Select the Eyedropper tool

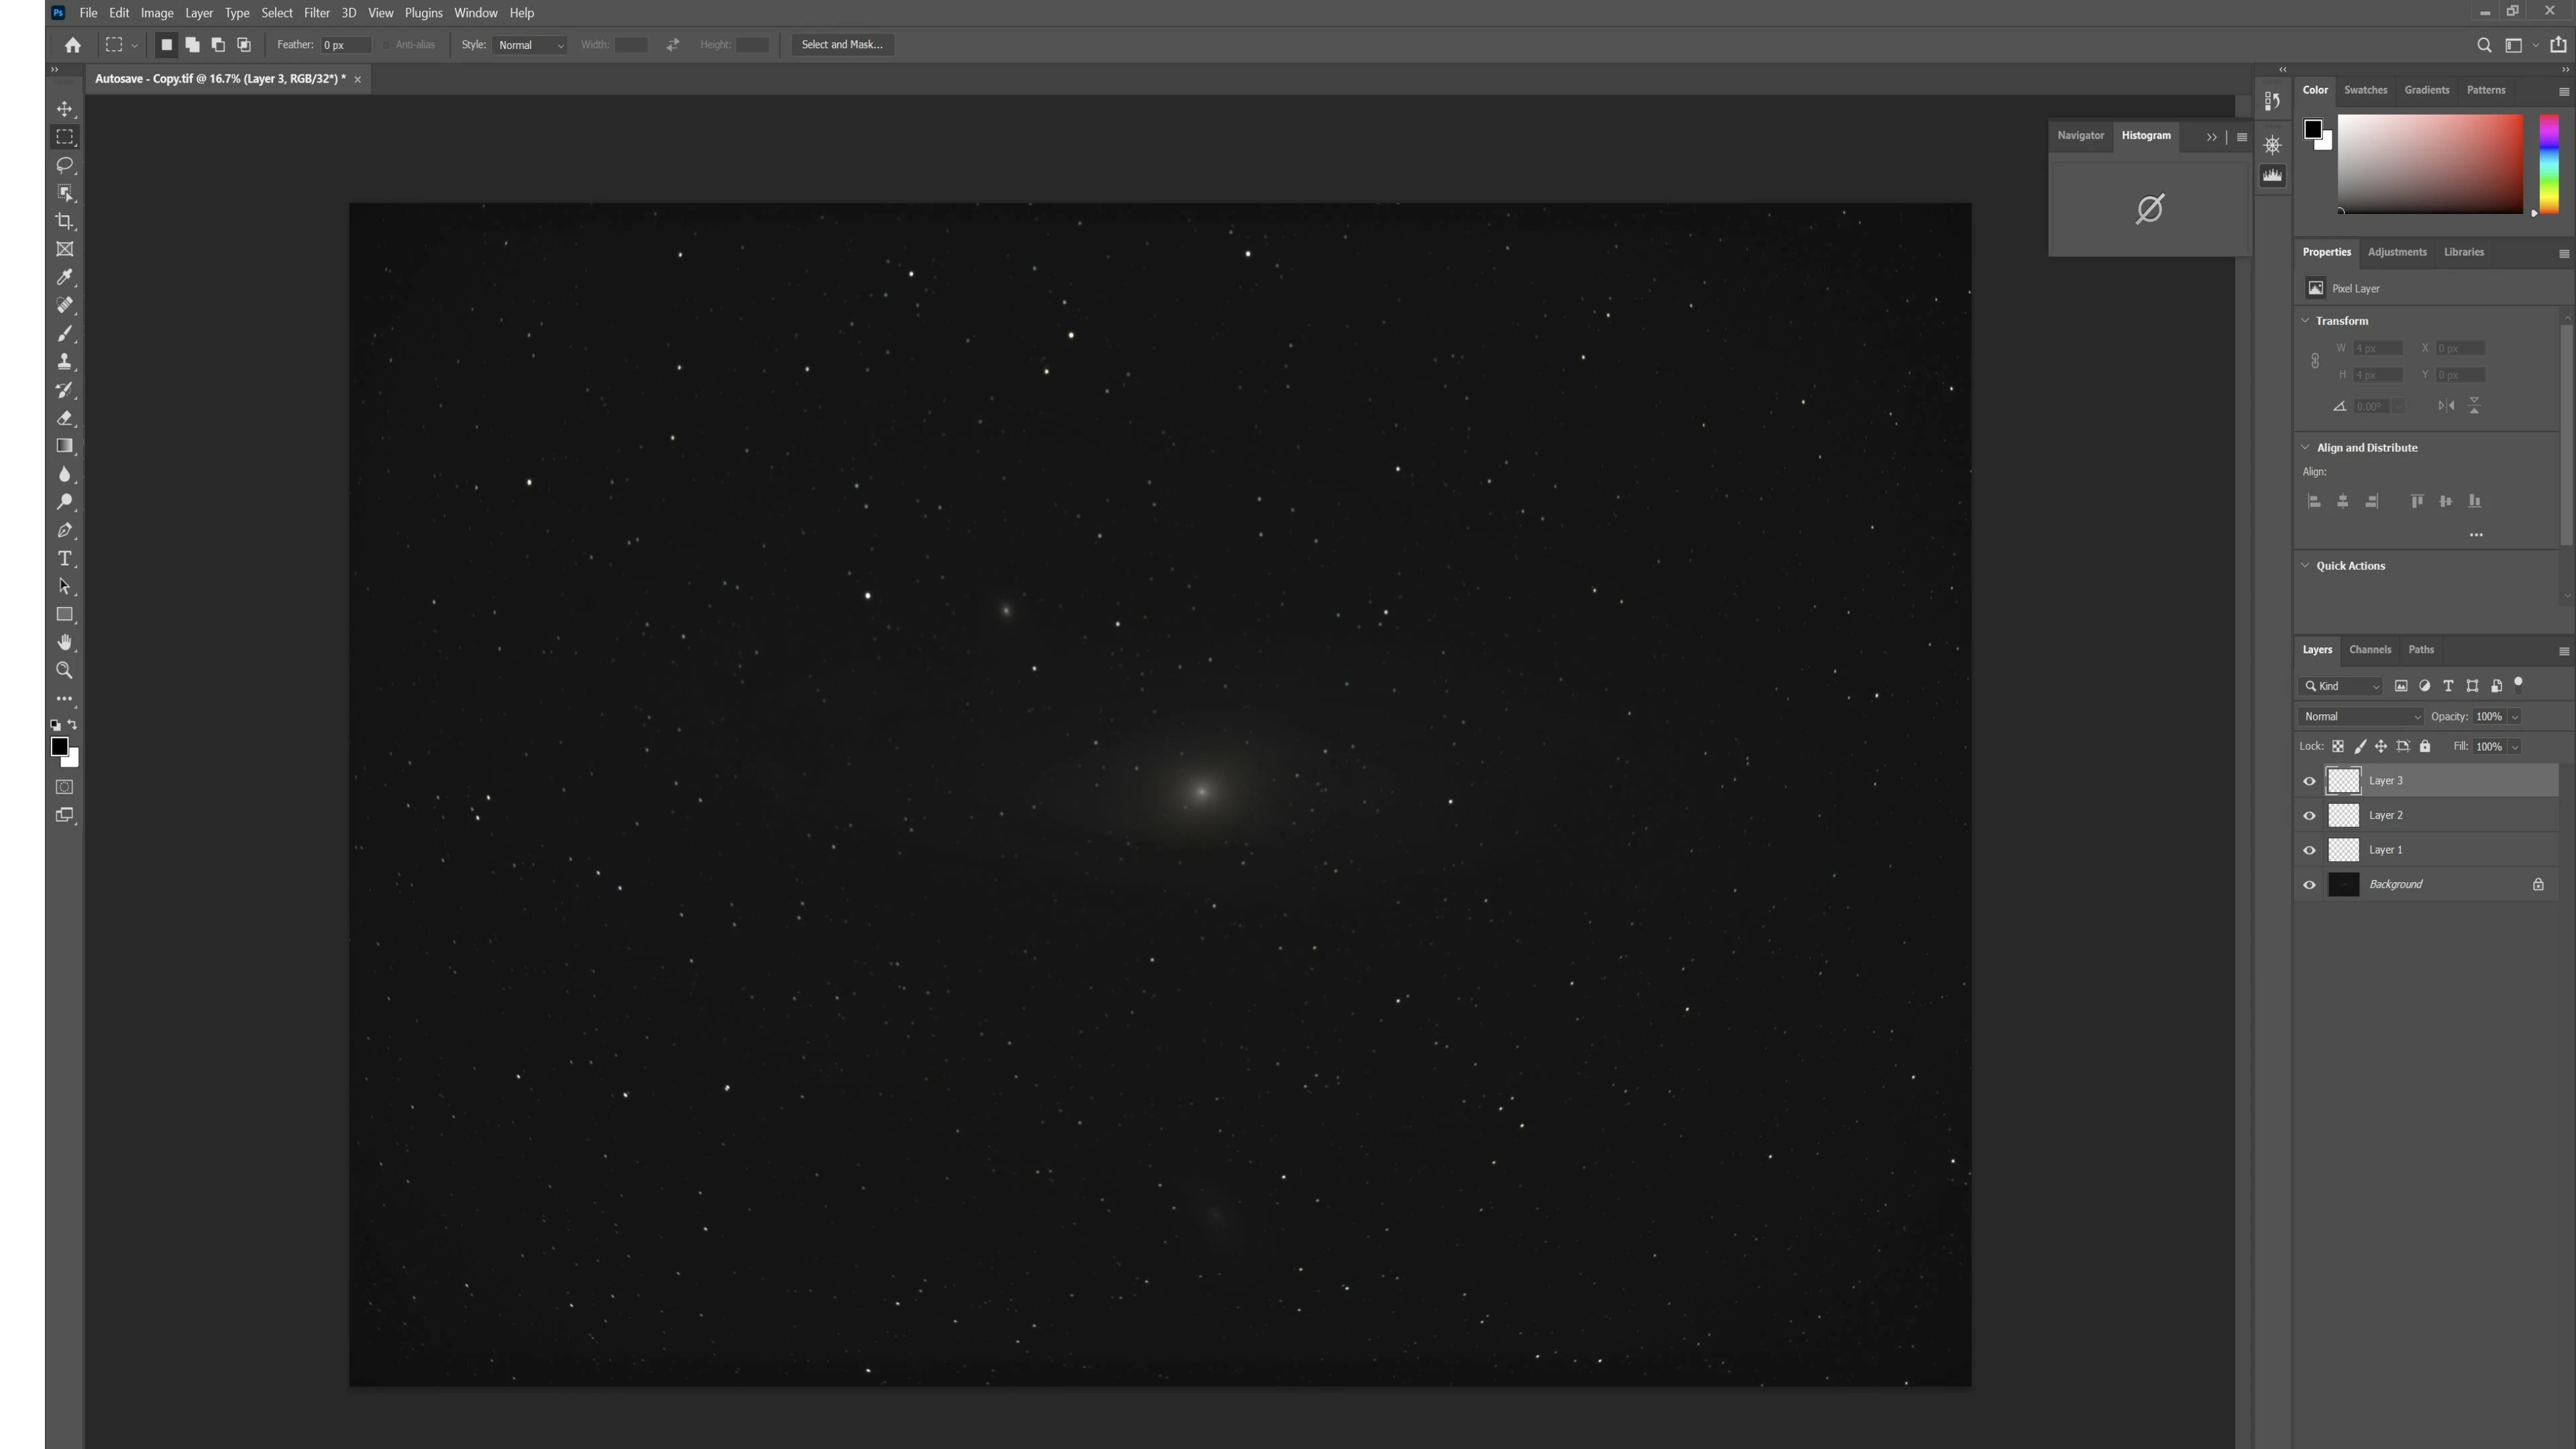pyautogui.click(x=64, y=277)
